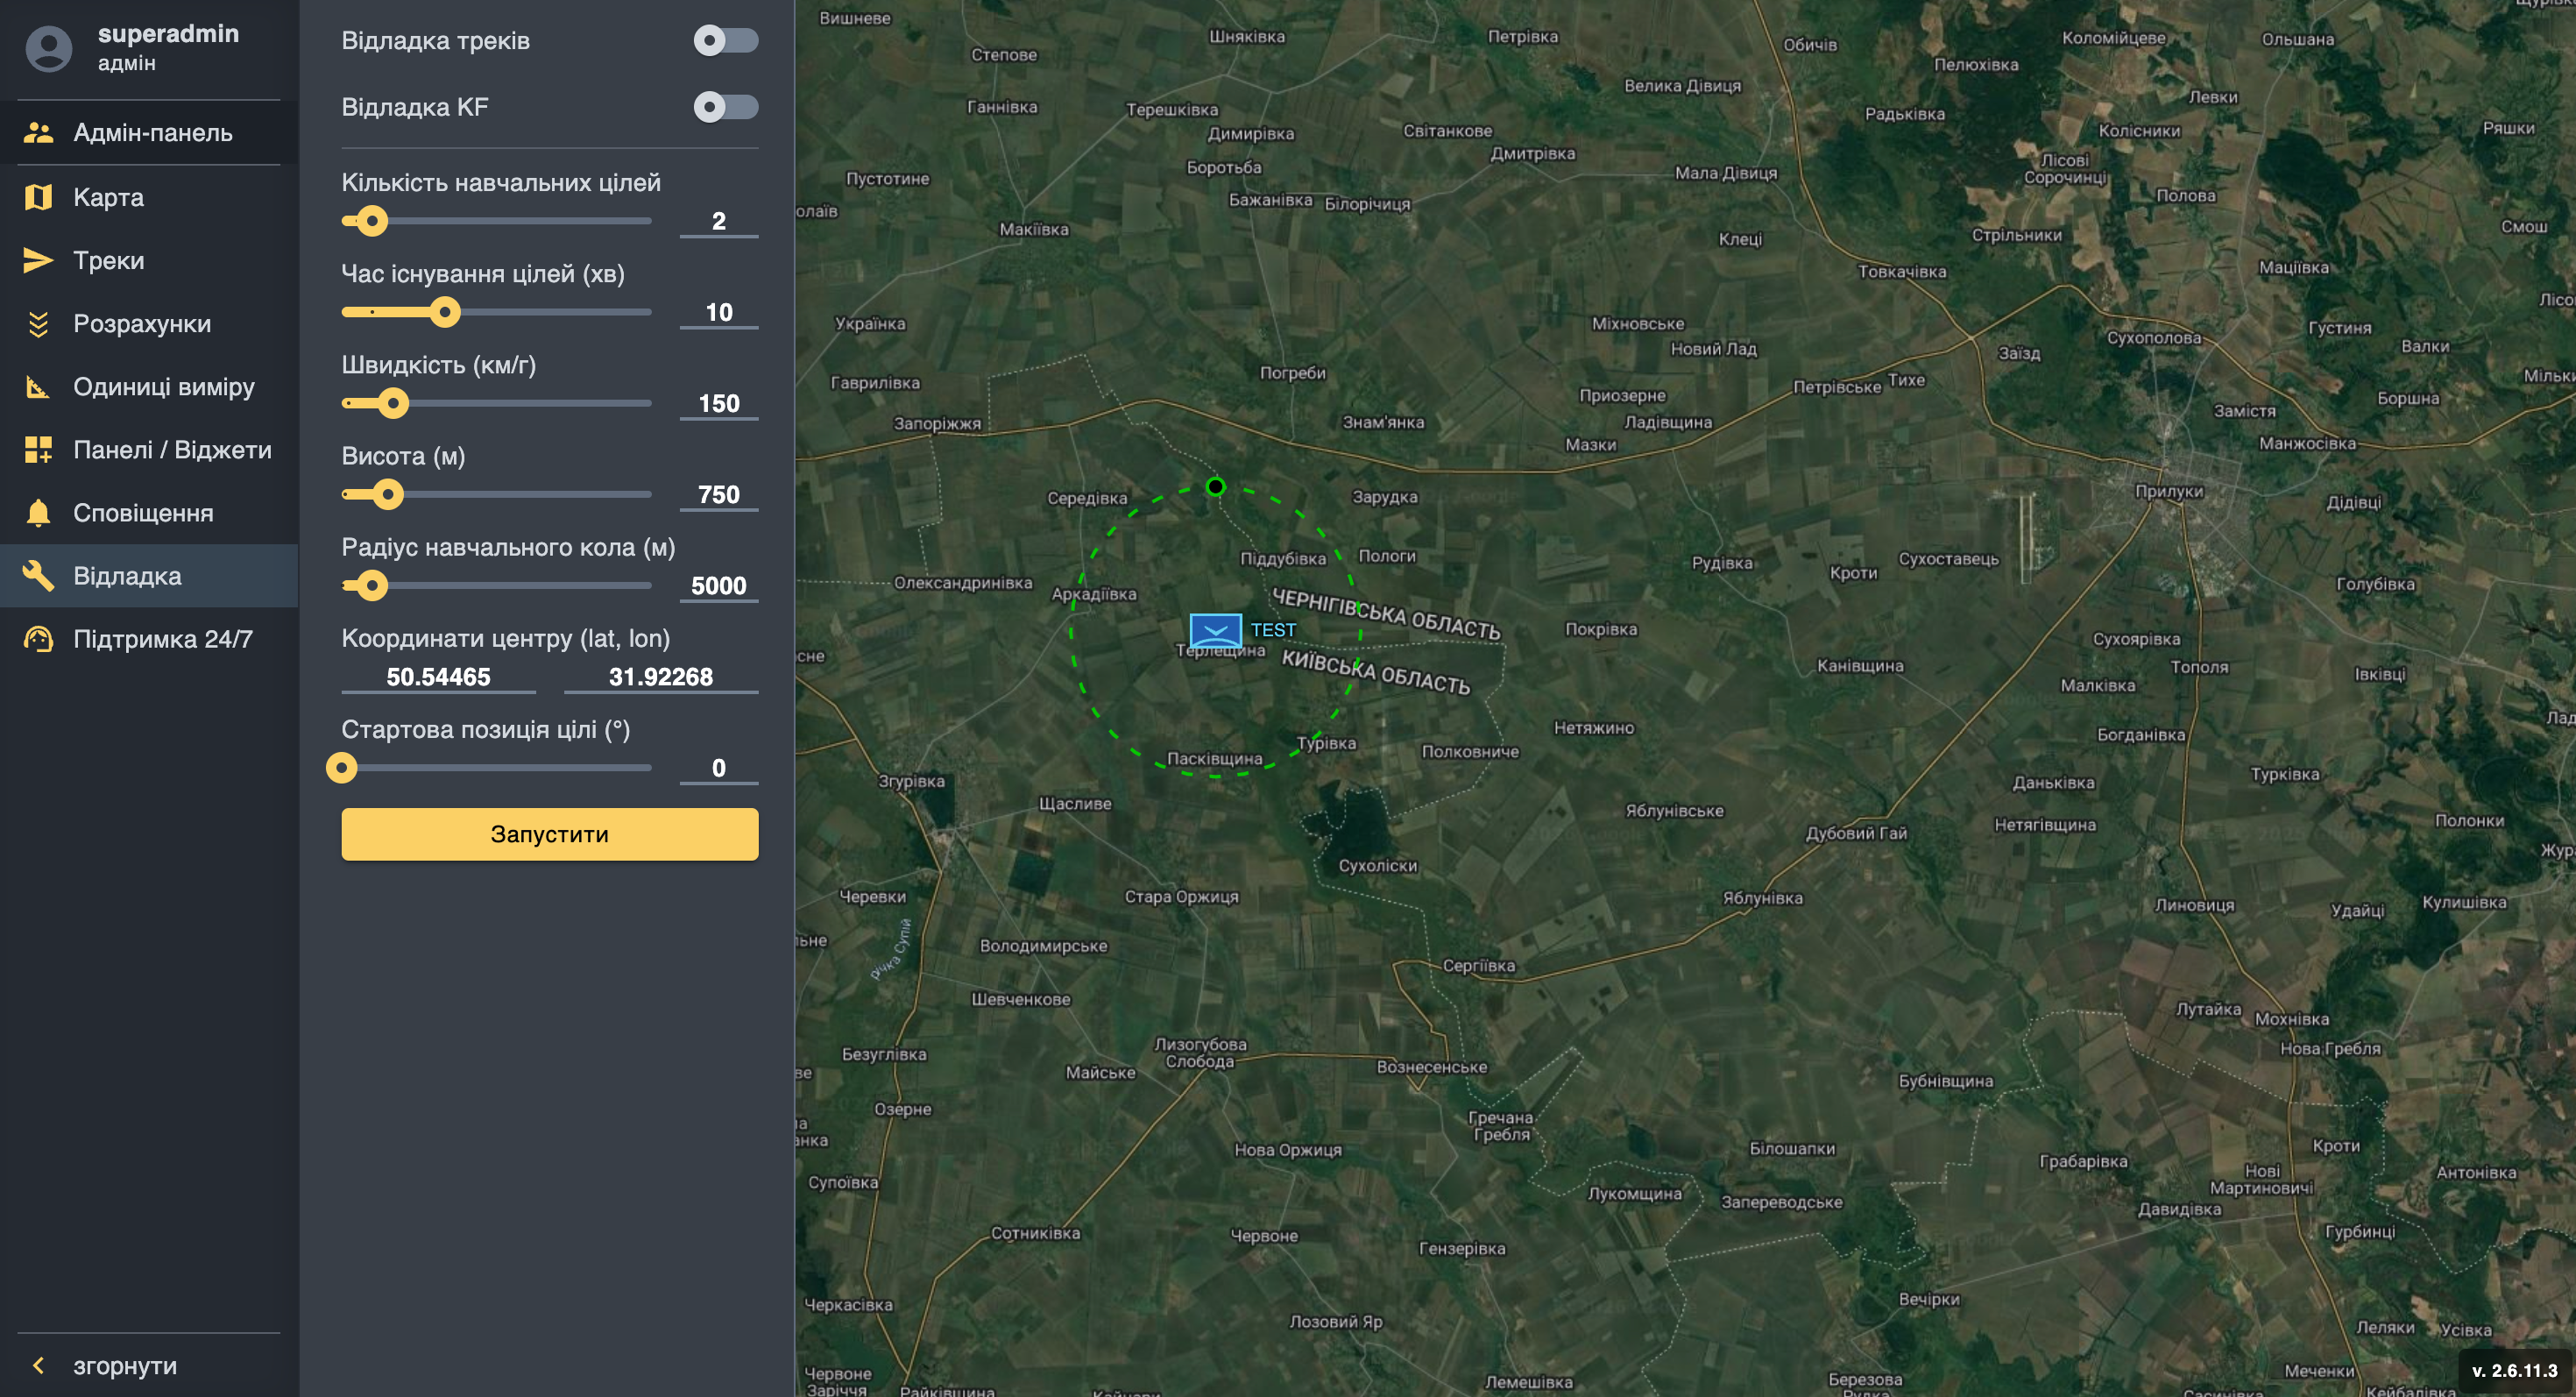Open the Треки menu entry
Viewport: 2576px width, 1397px height.
[109, 261]
